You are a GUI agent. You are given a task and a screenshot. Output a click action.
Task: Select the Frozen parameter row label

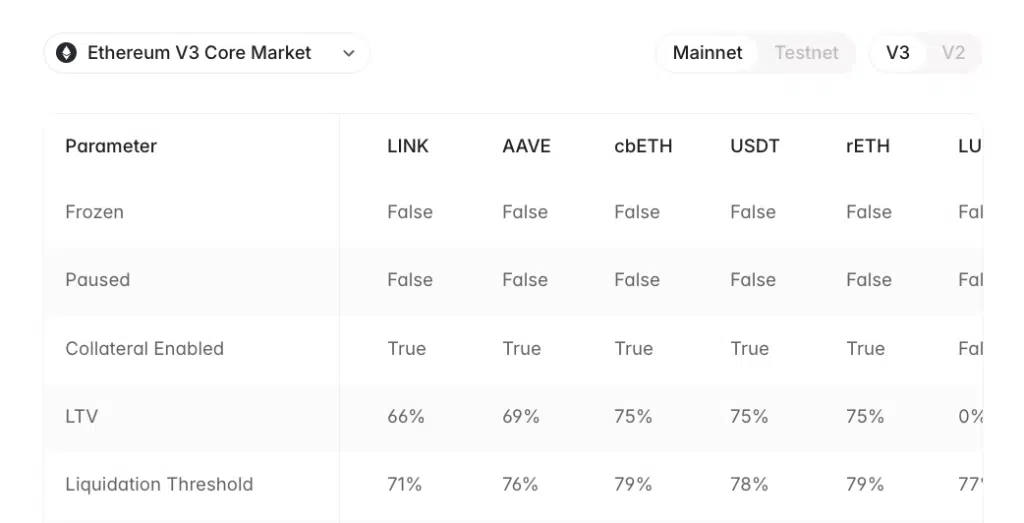click(95, 212)
